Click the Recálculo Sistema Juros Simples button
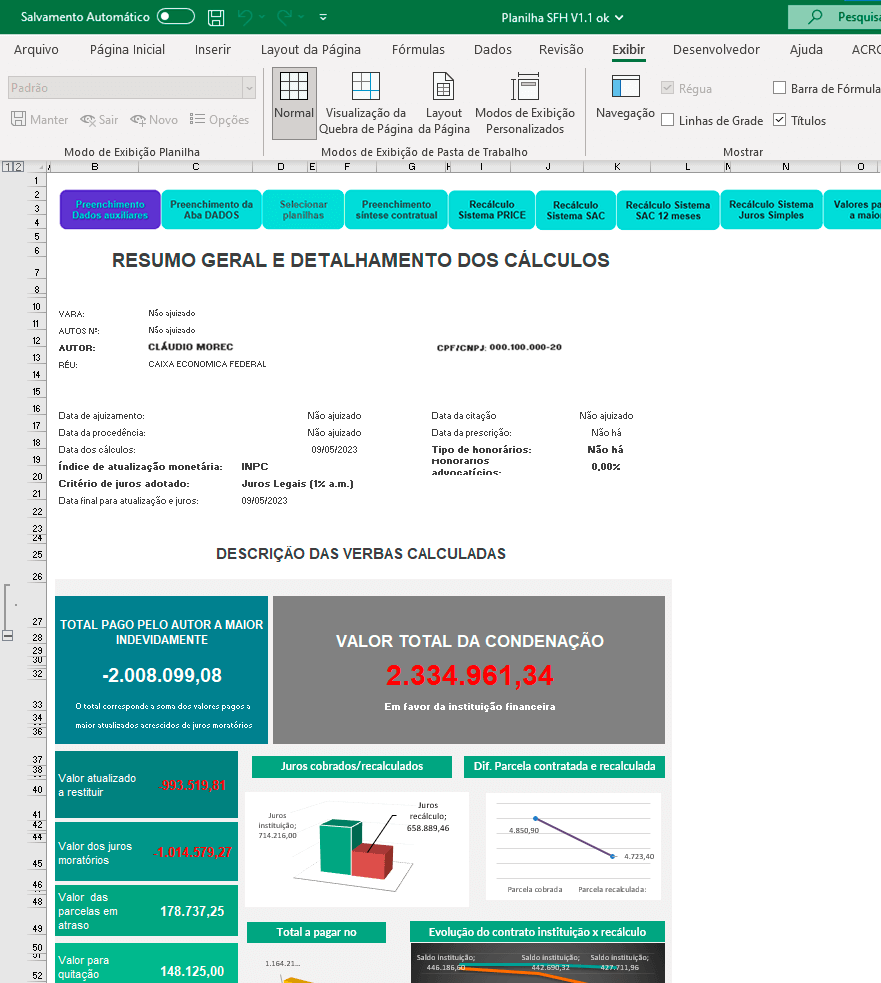This screenshot has width=881, height=983. tap(771, 209)
